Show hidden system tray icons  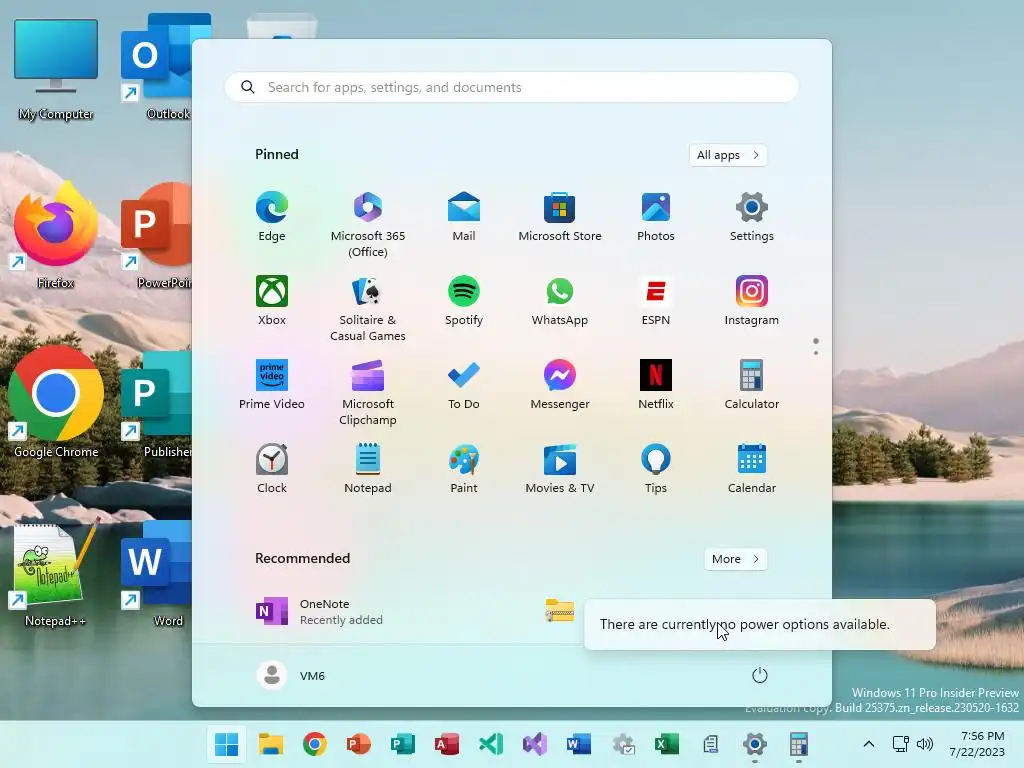coord(869,744)
